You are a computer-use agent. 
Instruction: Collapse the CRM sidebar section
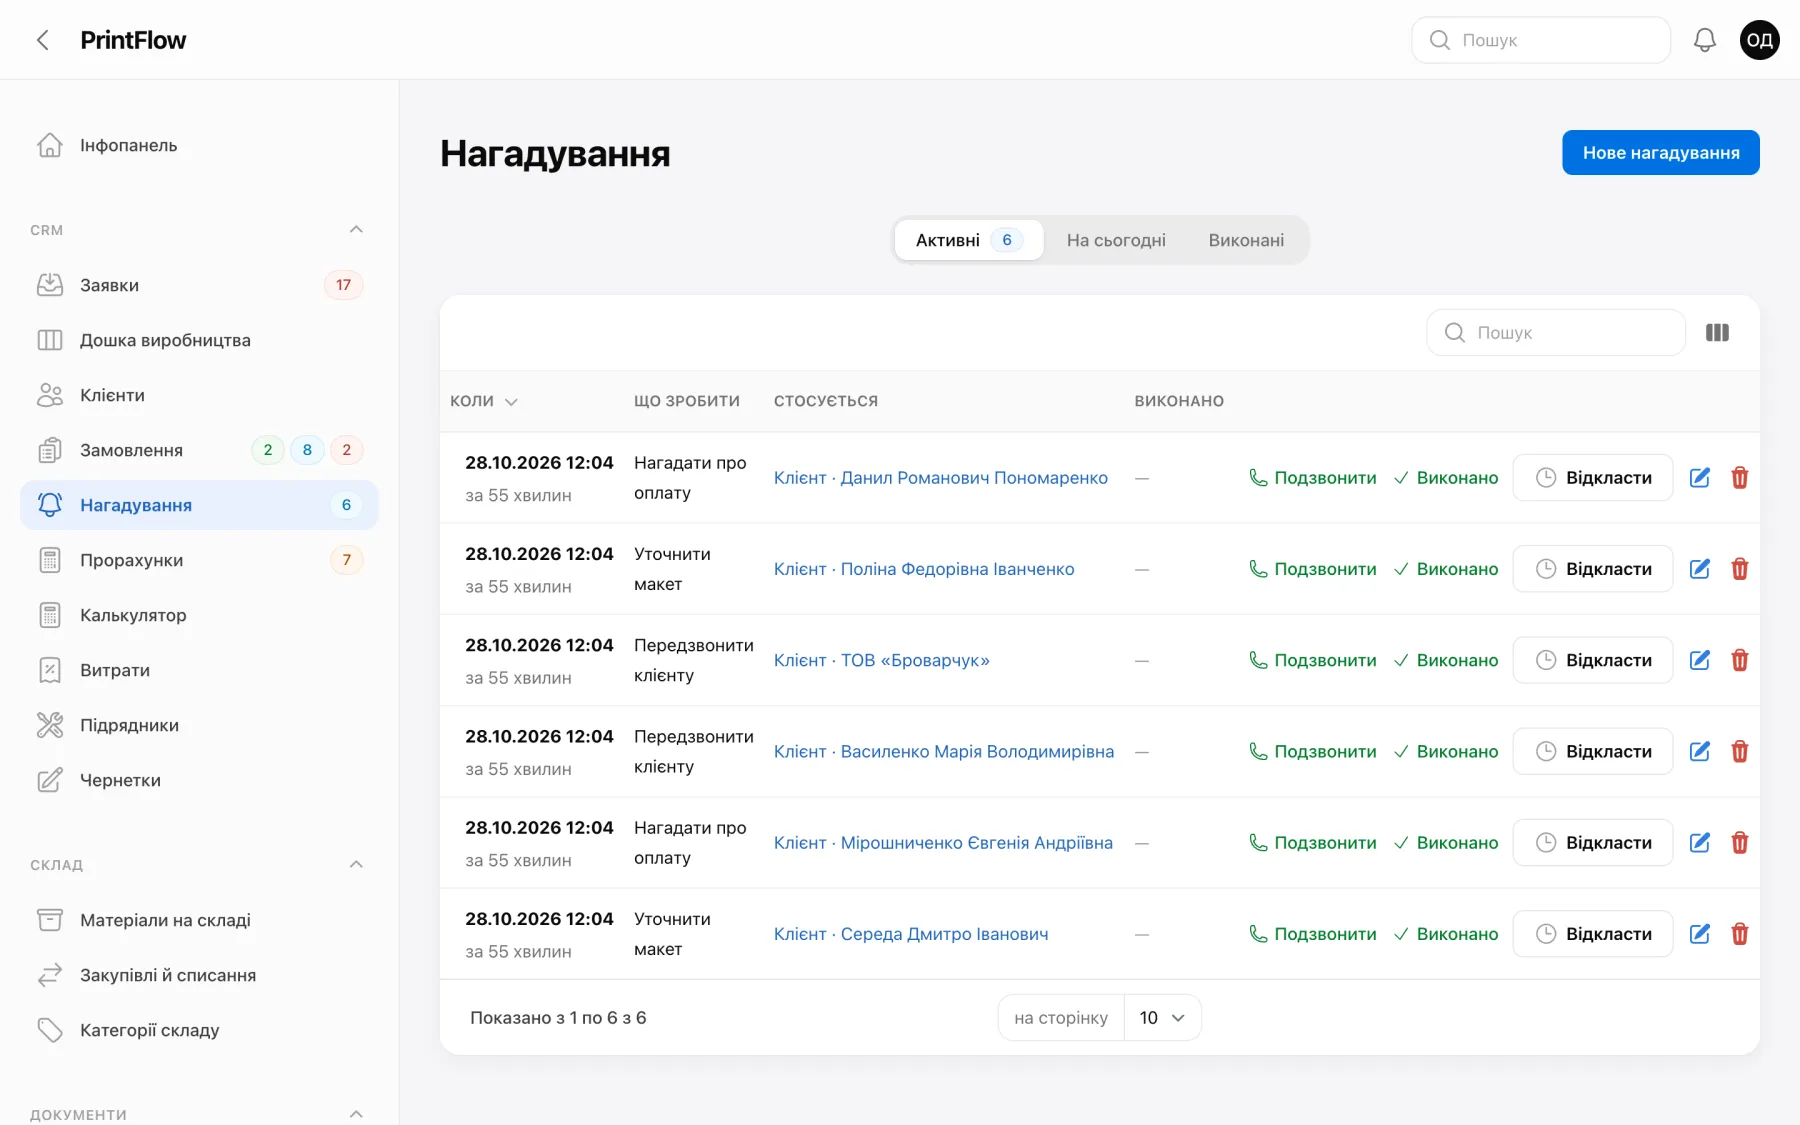click(x=356, y=230)
